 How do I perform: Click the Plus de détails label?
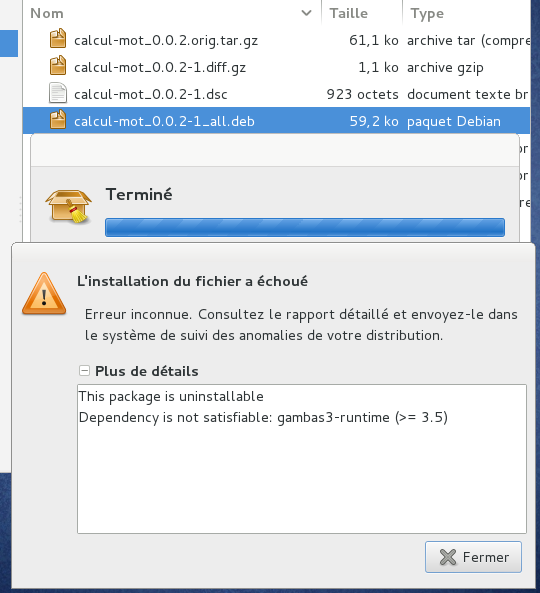coord(147,371)
